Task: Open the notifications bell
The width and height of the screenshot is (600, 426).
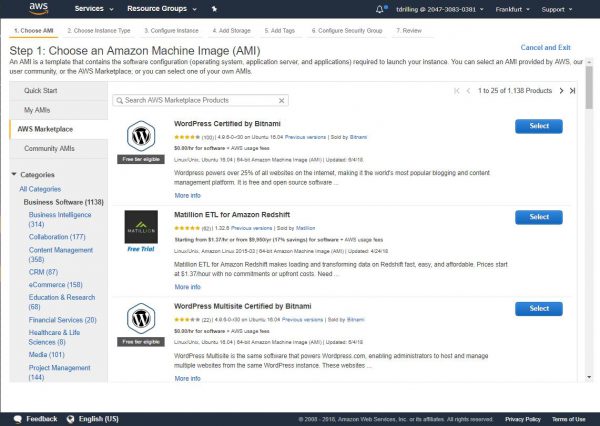Action: [x=381, y=9]
